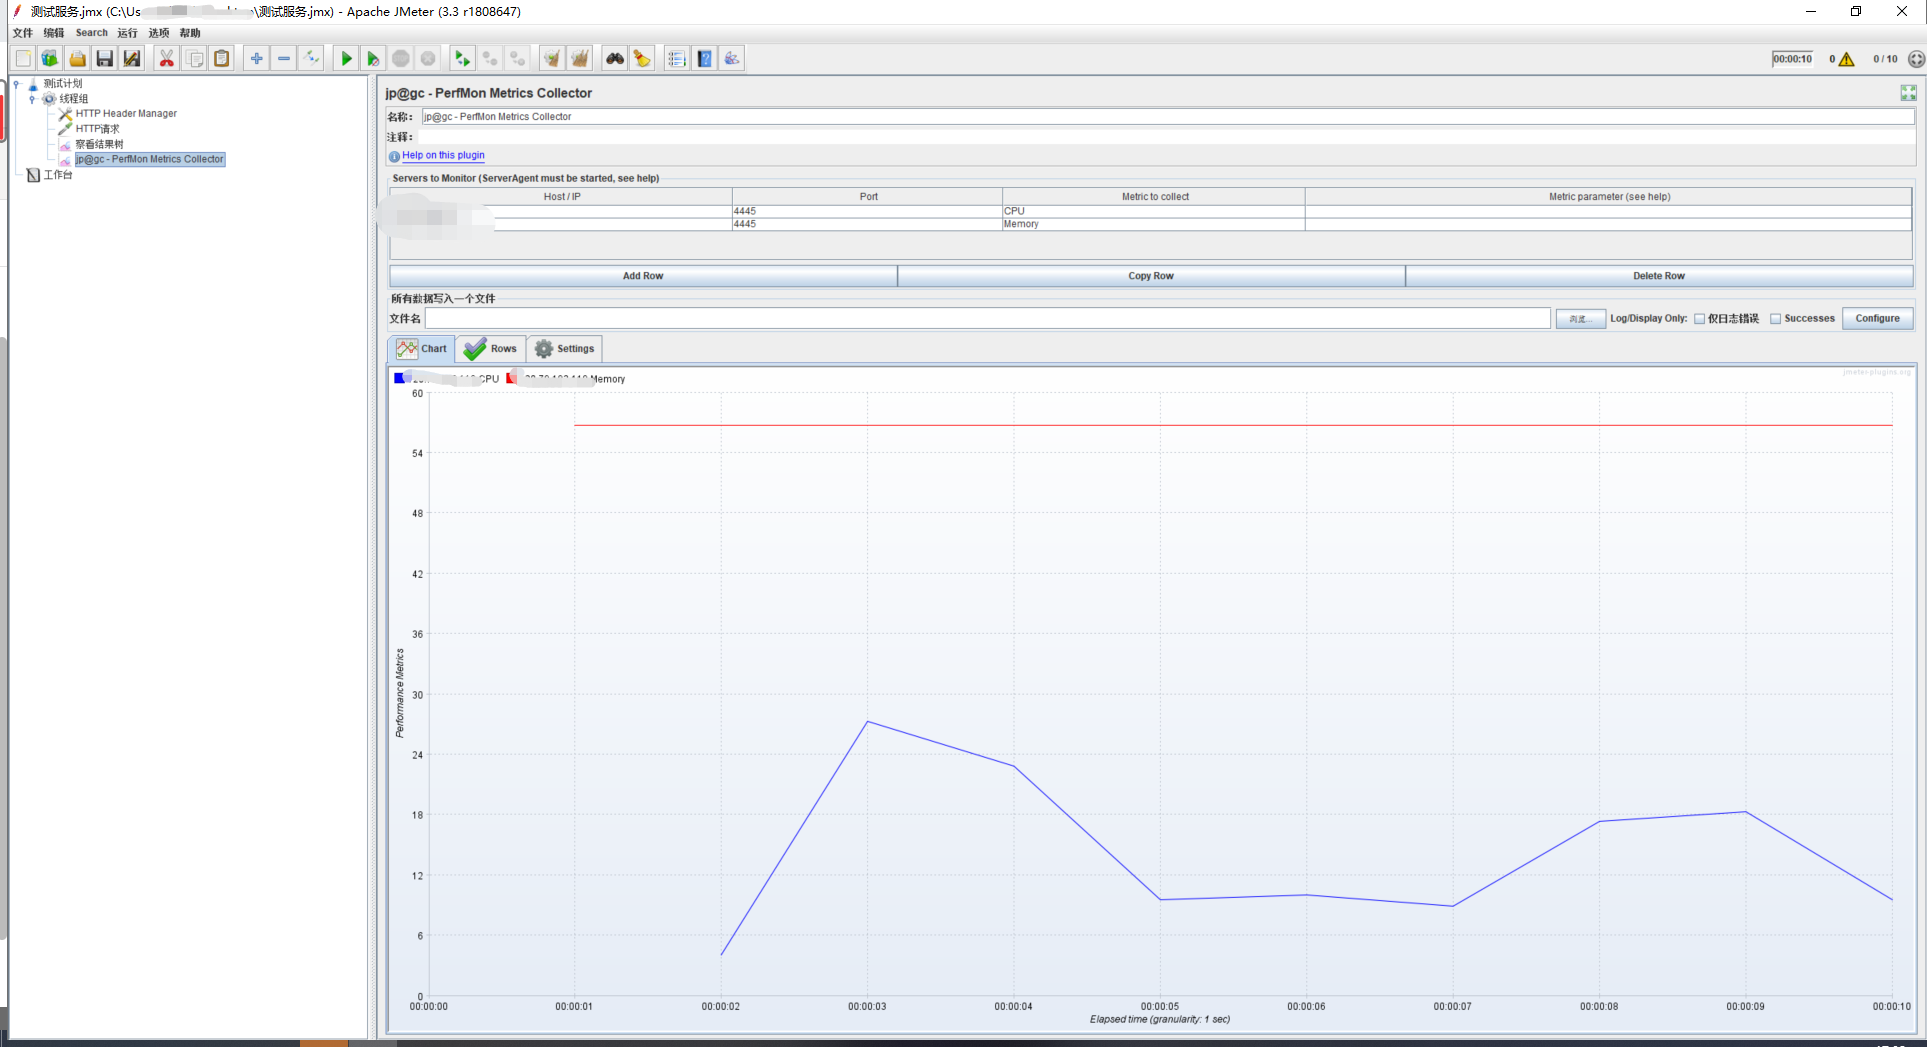The image size is (1927, 1047).
Task: Click the Add Row button
Action: pos(643,276)
